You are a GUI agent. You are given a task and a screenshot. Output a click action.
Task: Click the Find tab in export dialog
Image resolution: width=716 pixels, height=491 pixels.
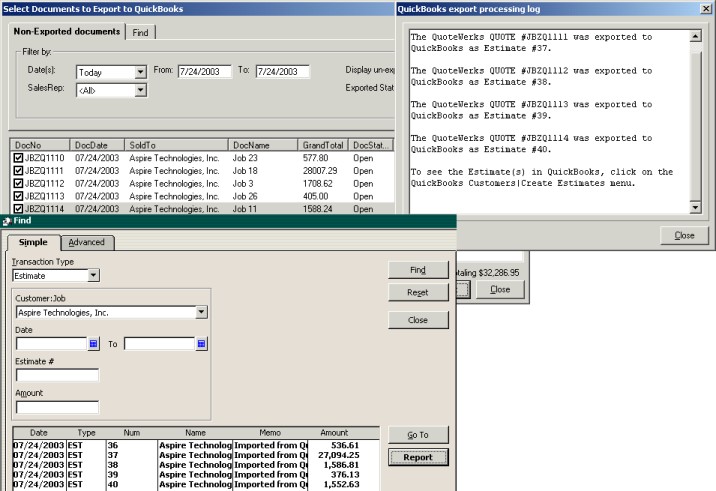pos(140,33)
